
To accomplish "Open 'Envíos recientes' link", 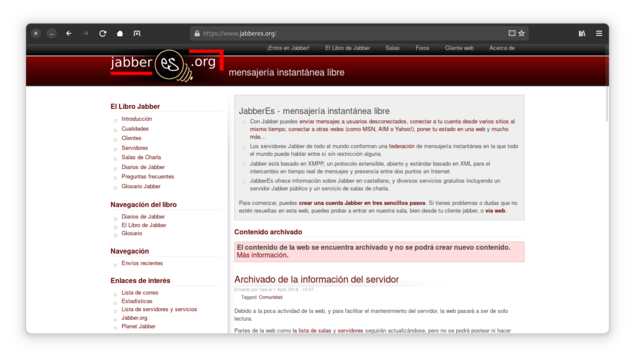I will pyautogui.click(x=142, y=263).
